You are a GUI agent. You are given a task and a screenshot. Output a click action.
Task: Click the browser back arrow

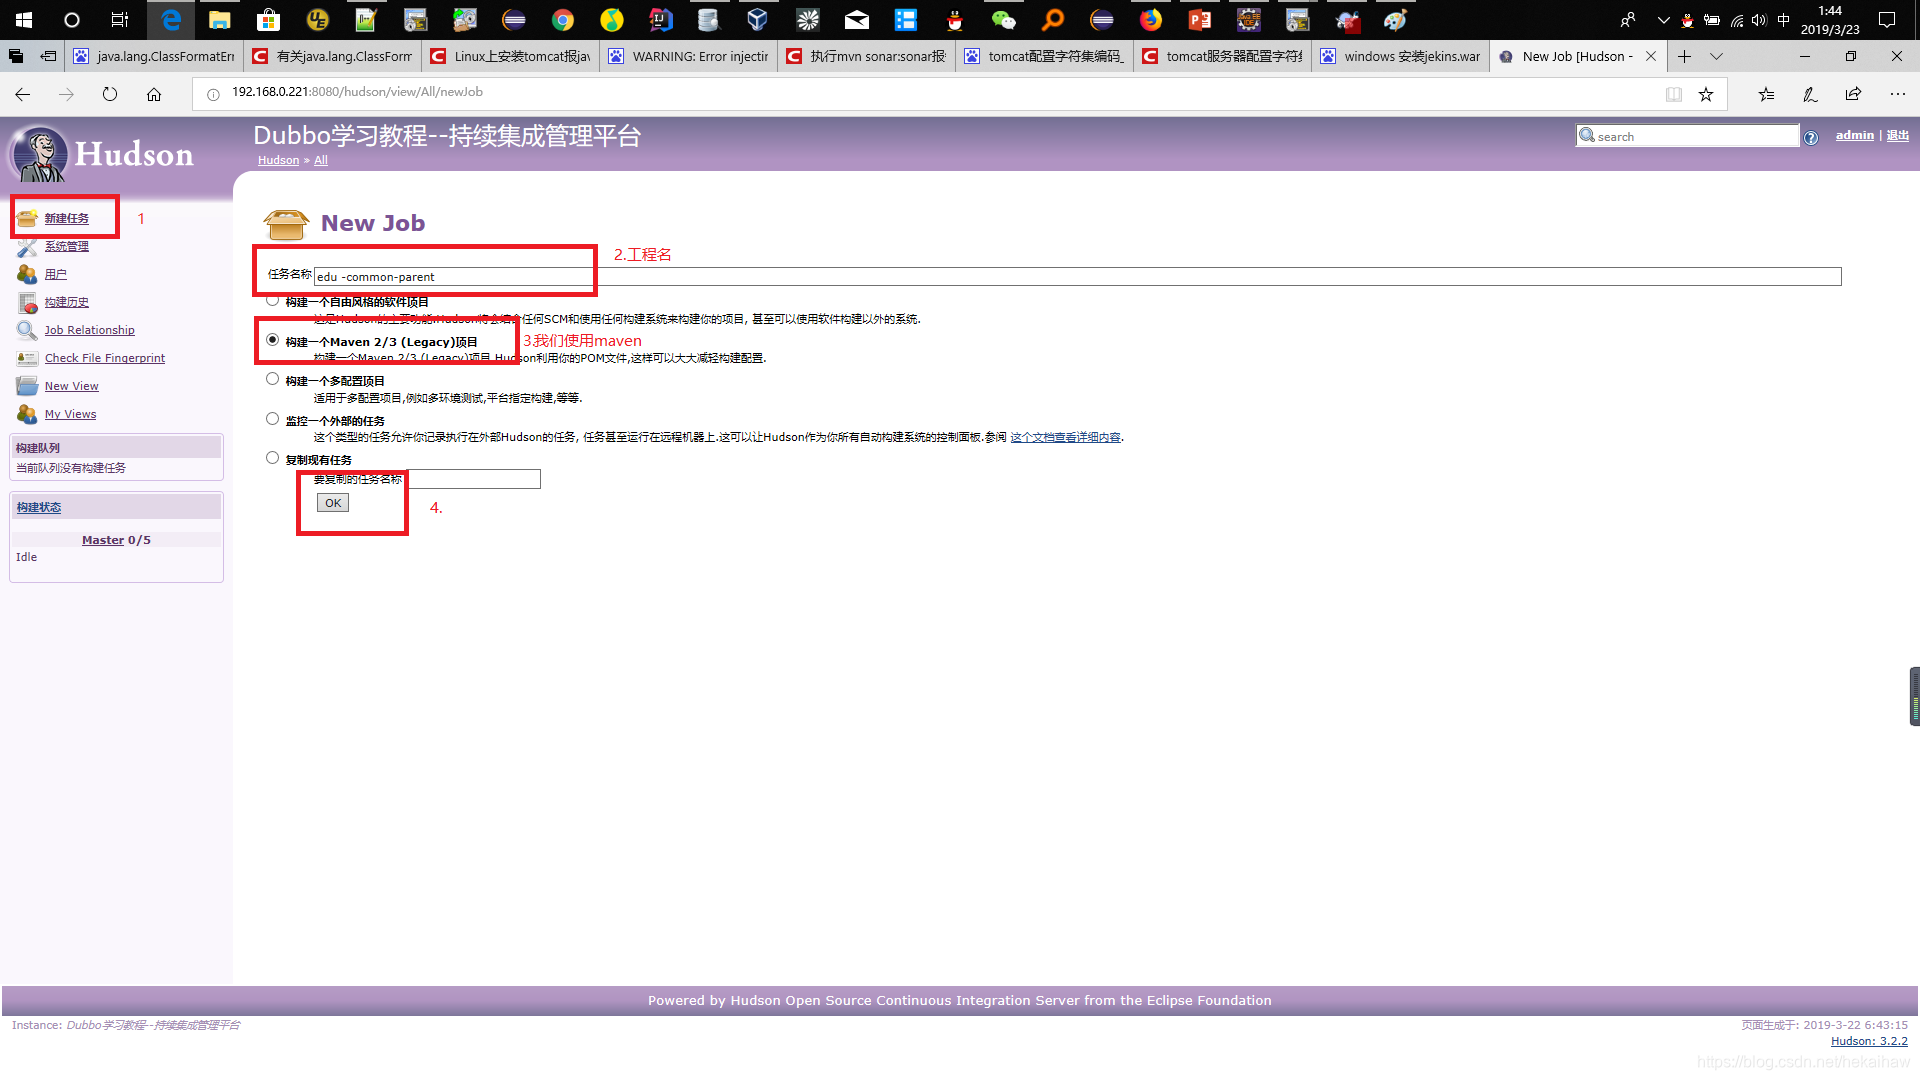(x=22, y=94)
